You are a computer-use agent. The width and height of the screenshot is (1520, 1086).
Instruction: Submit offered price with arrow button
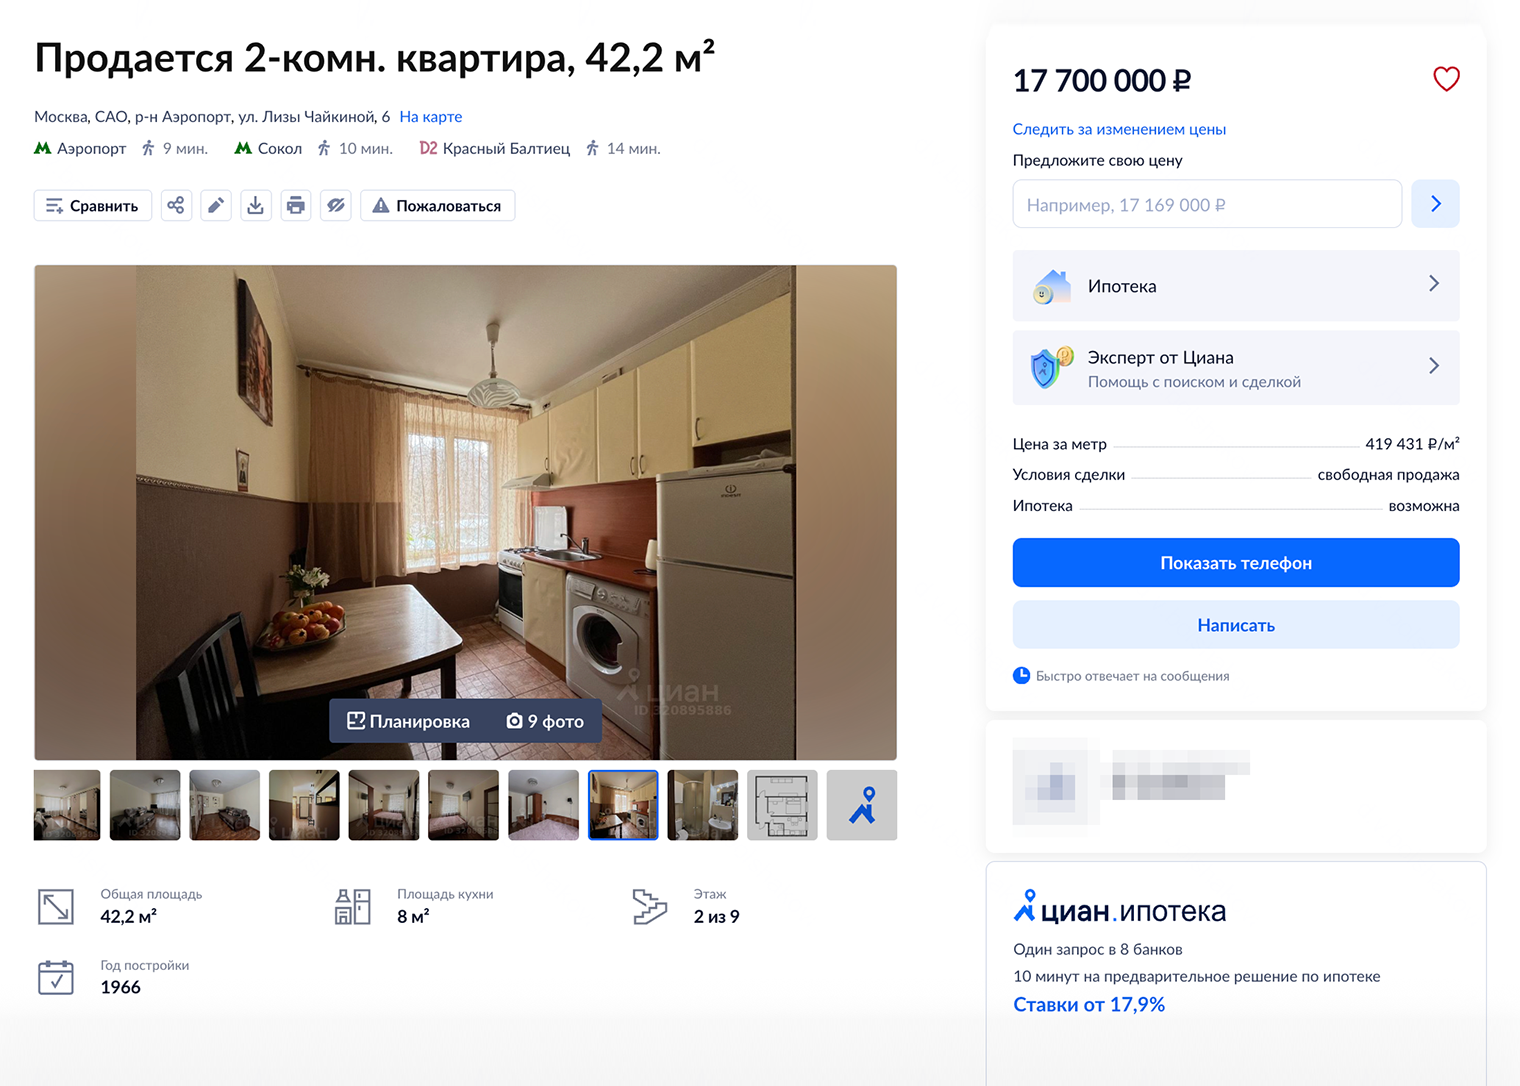click(x=1436, y=204)
